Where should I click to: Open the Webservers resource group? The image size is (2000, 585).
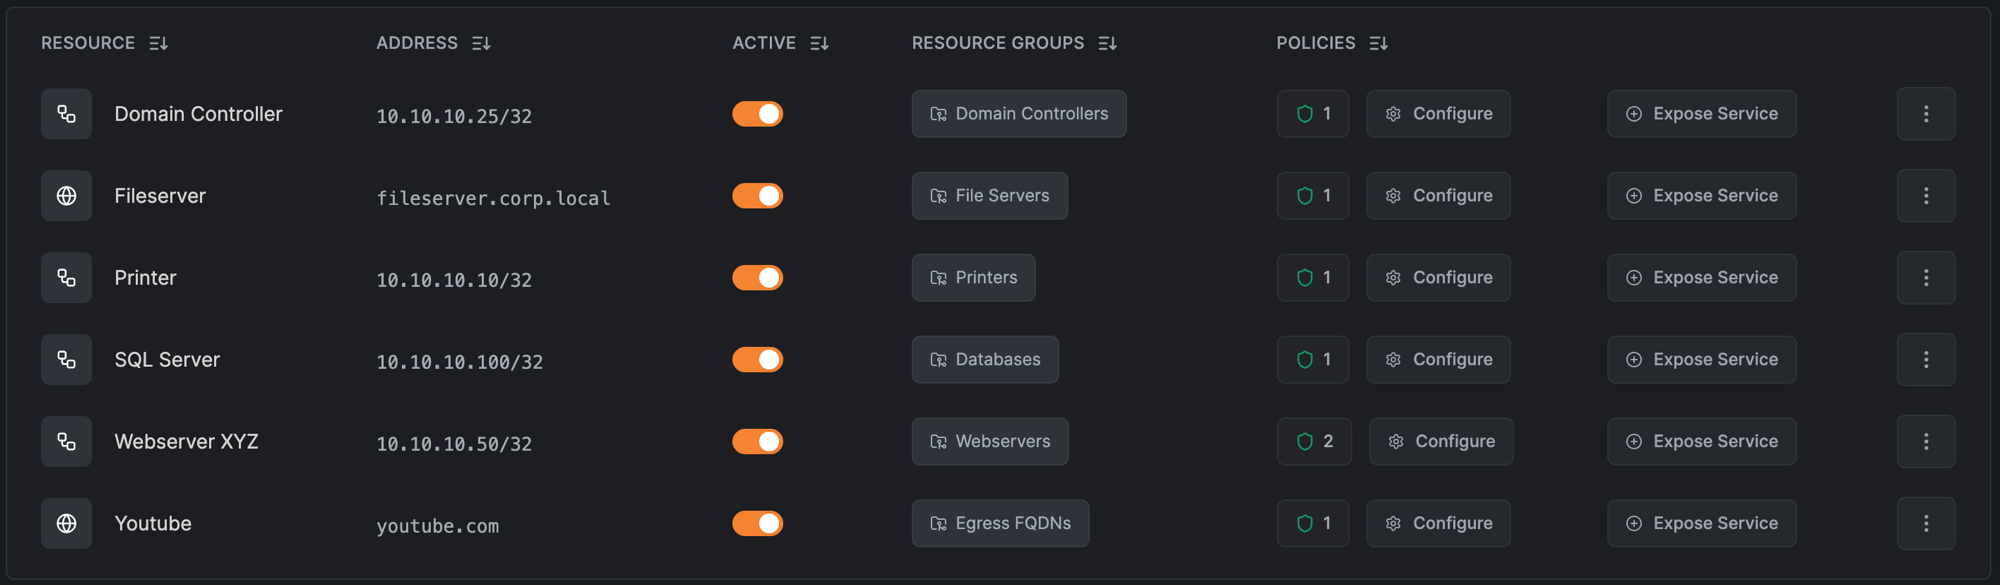990,442
